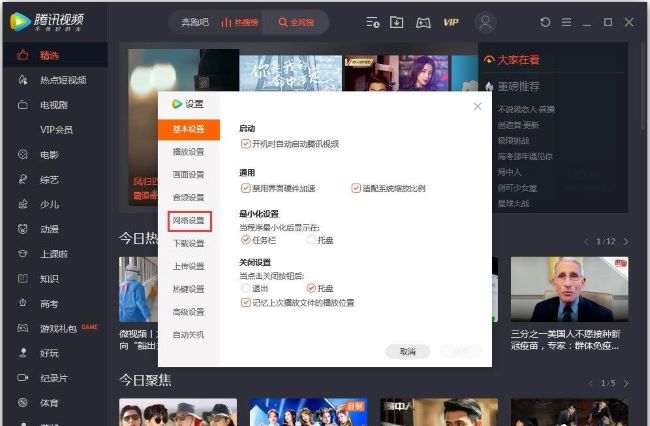Click the gold VIP icon in header
This screenshot has height=426, width=650.
pyautogui.click(x=451, y=21)
